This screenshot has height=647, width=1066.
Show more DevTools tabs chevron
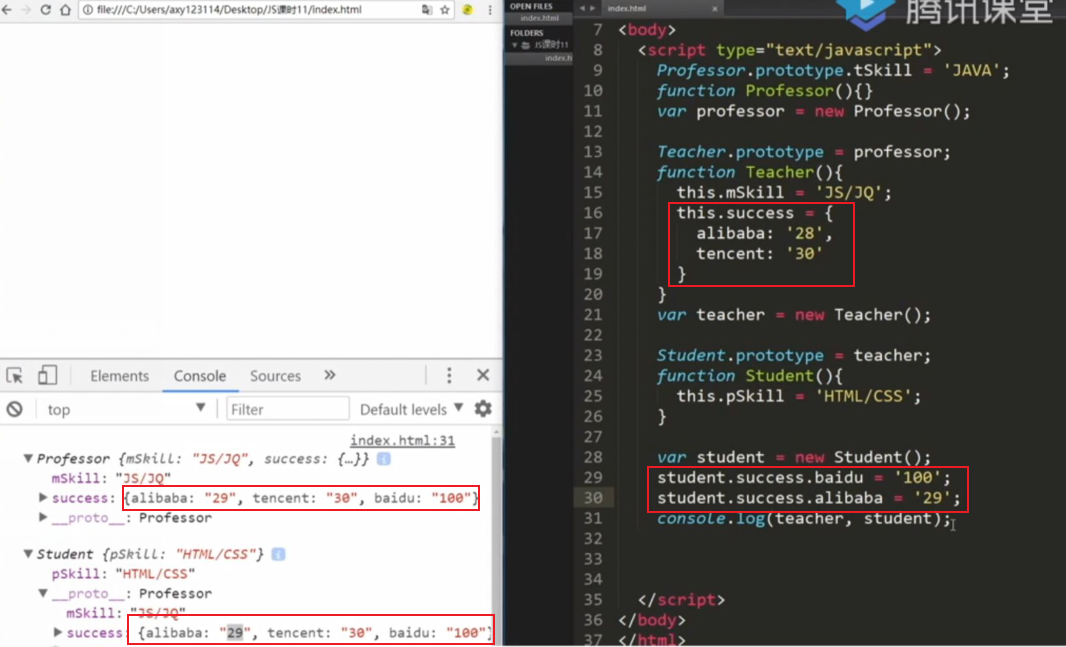(x=330, y=375)
